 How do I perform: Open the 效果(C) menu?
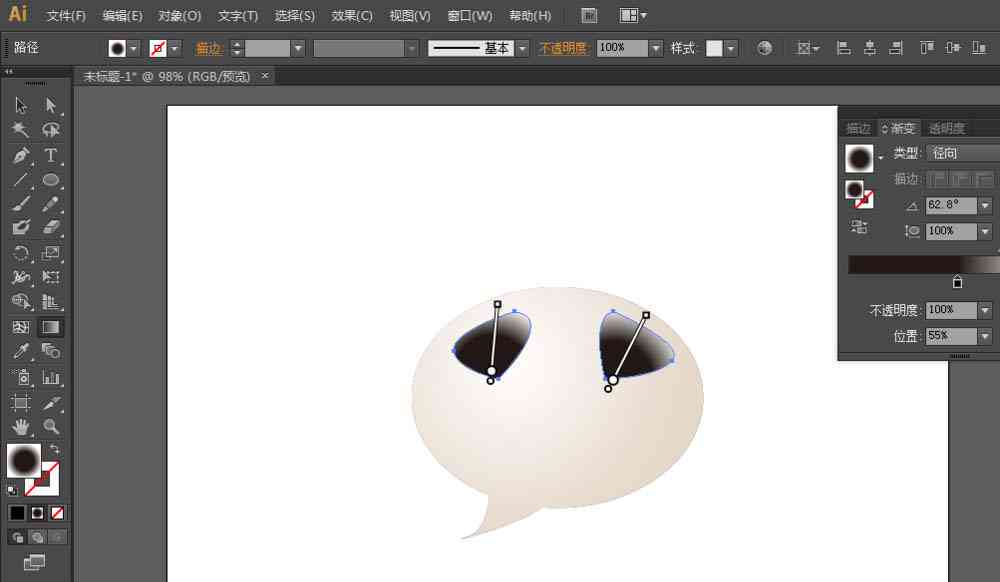[x=351, y=15]
